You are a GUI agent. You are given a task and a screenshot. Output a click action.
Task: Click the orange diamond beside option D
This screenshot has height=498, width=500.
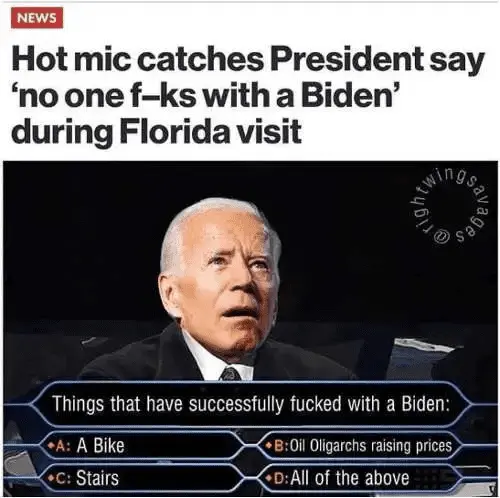[269, 478]
